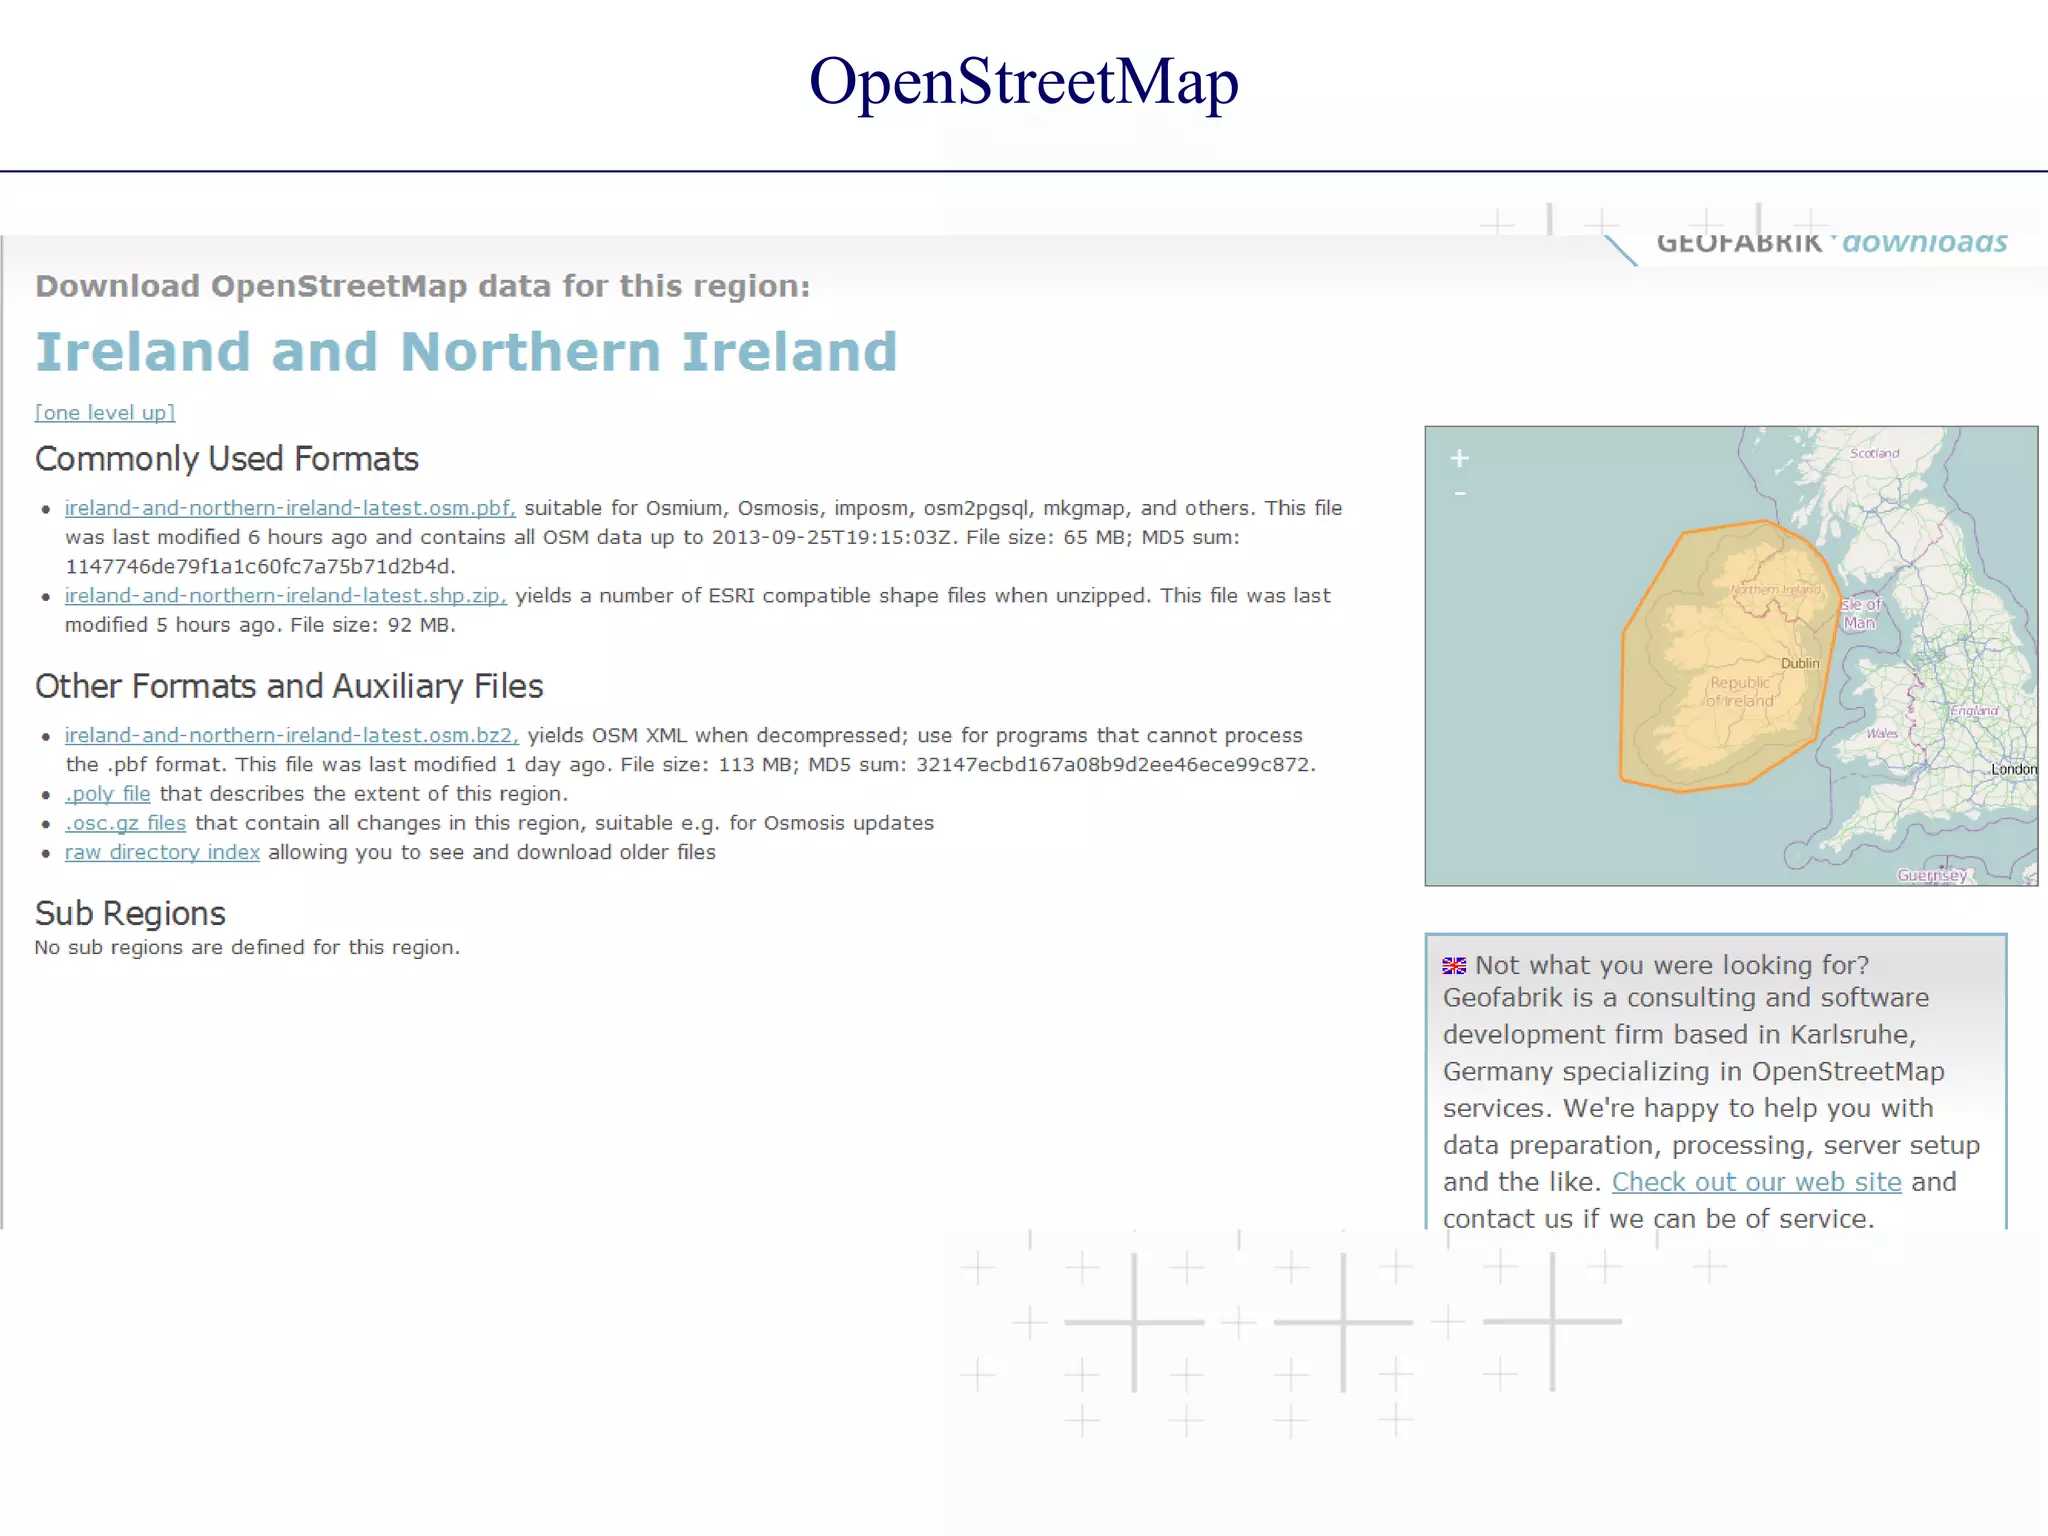Go up via one level up link
This screenshot has height=1536, width=2048.
105,413
